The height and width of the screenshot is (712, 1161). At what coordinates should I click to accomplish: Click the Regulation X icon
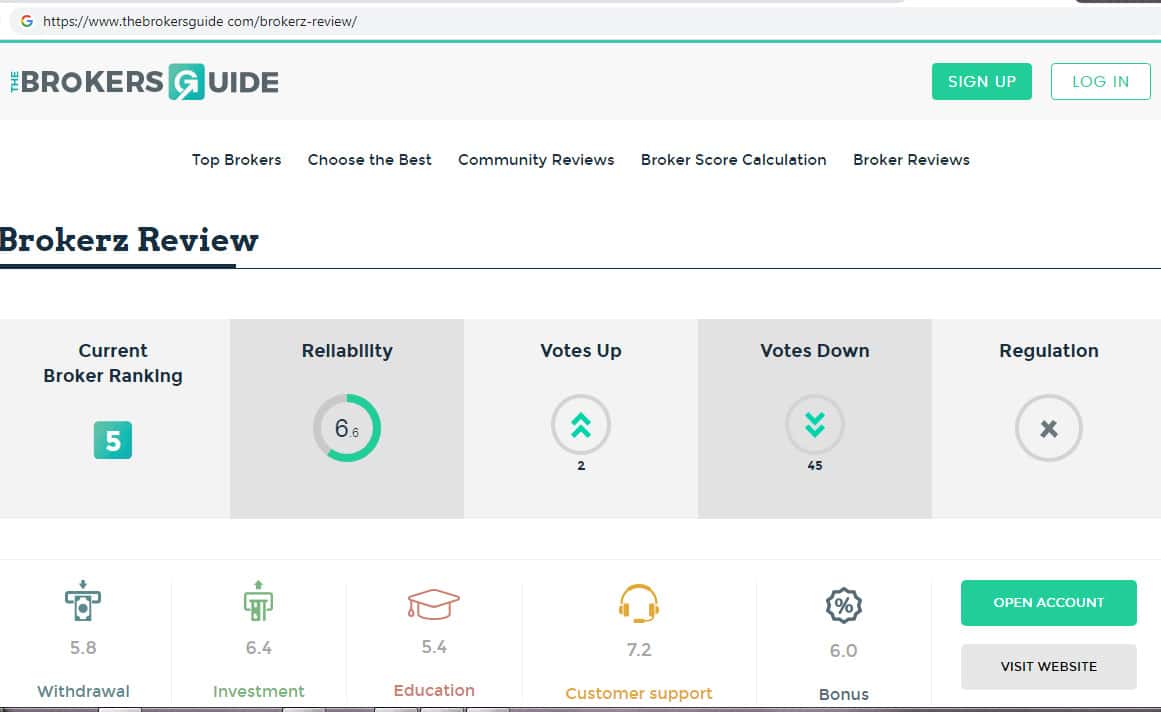click(1048, 428)
